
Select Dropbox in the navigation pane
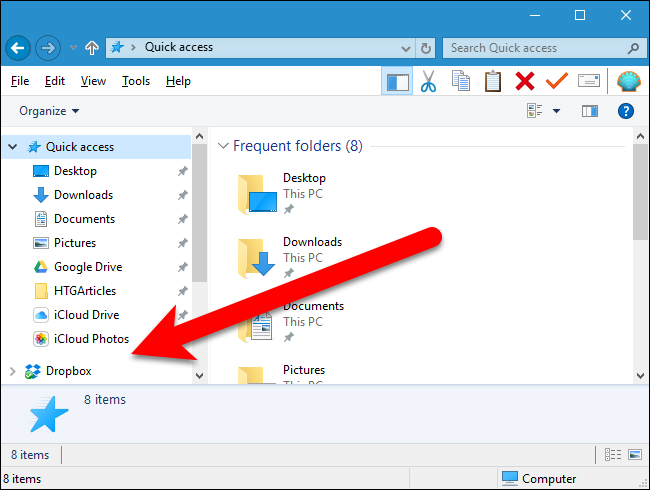68,371
